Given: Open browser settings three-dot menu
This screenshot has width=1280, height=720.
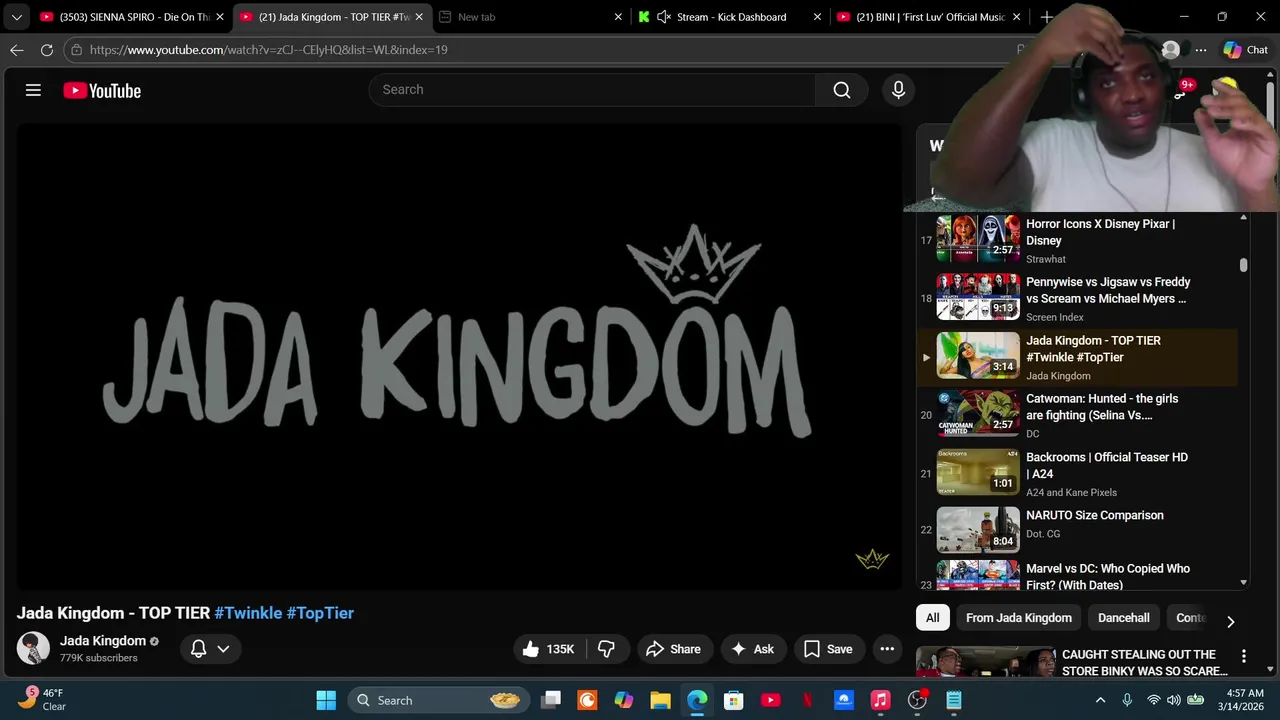Looking at the screenshot, I should tap(1201, 49).
